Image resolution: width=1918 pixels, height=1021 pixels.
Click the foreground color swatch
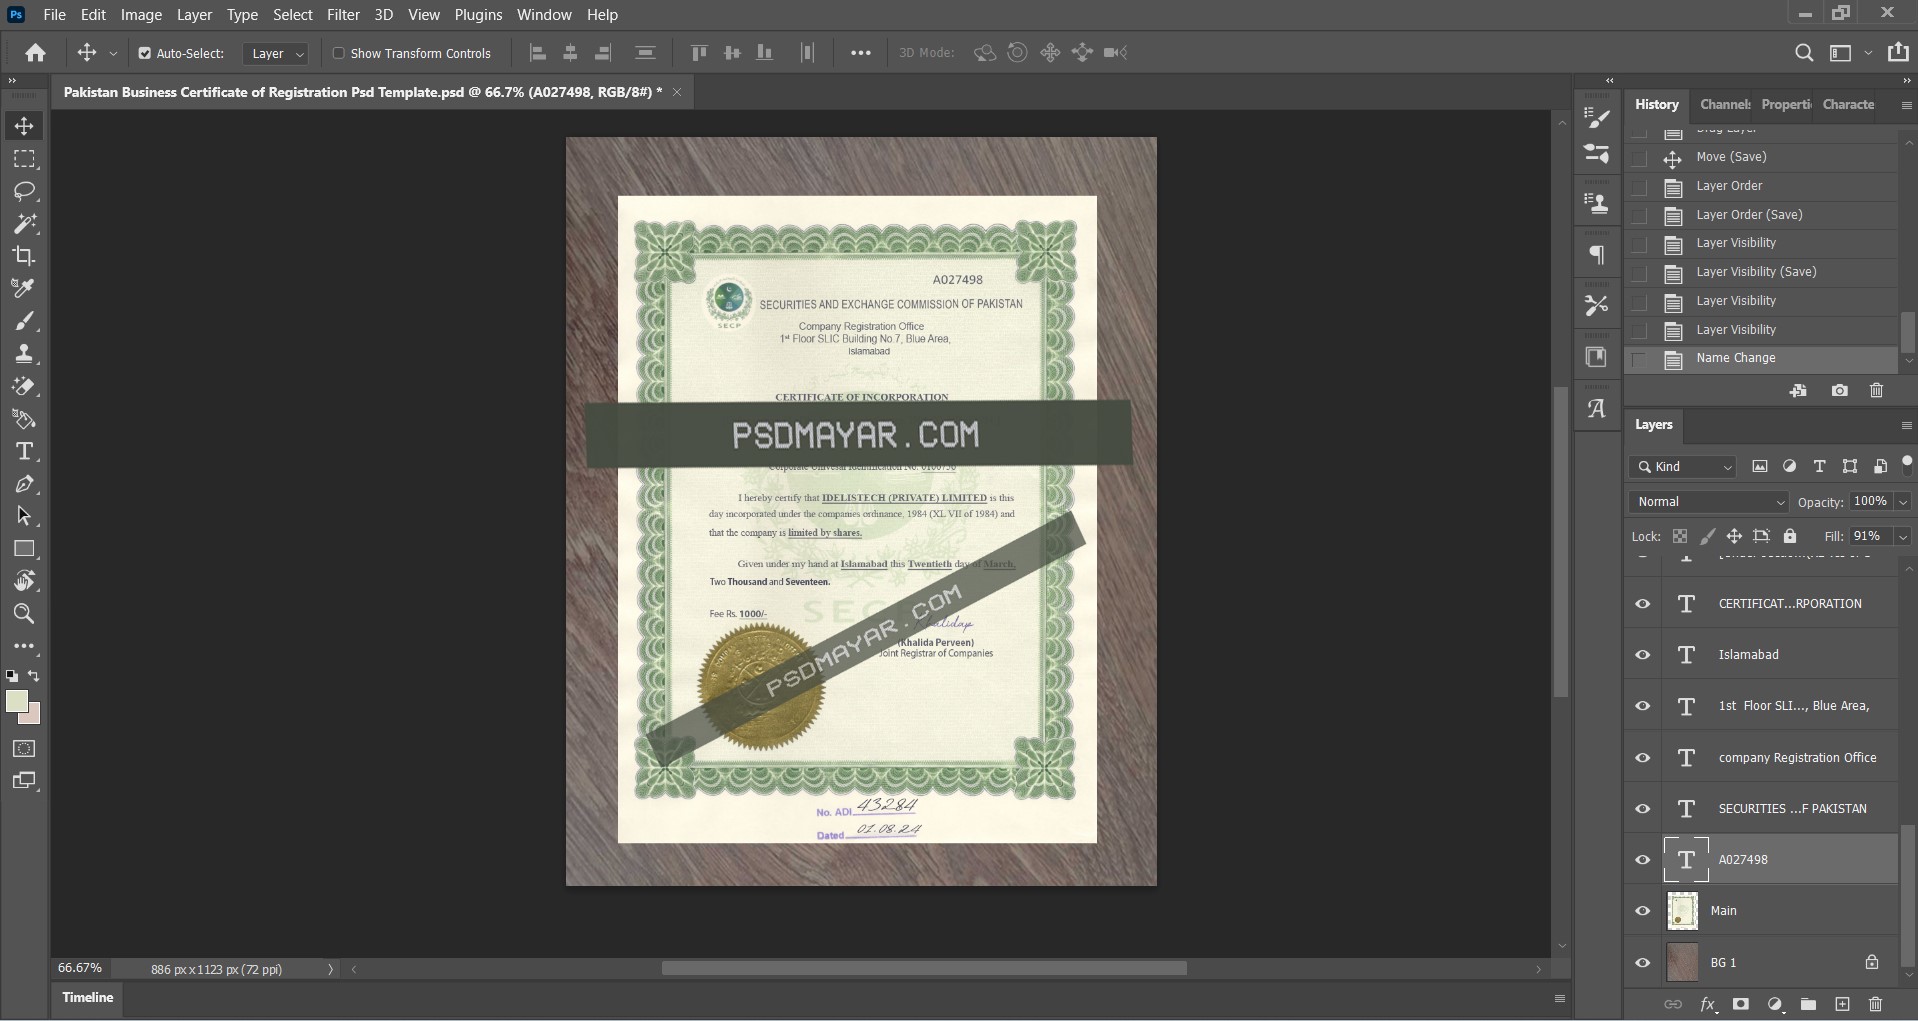tap(16, 702)
